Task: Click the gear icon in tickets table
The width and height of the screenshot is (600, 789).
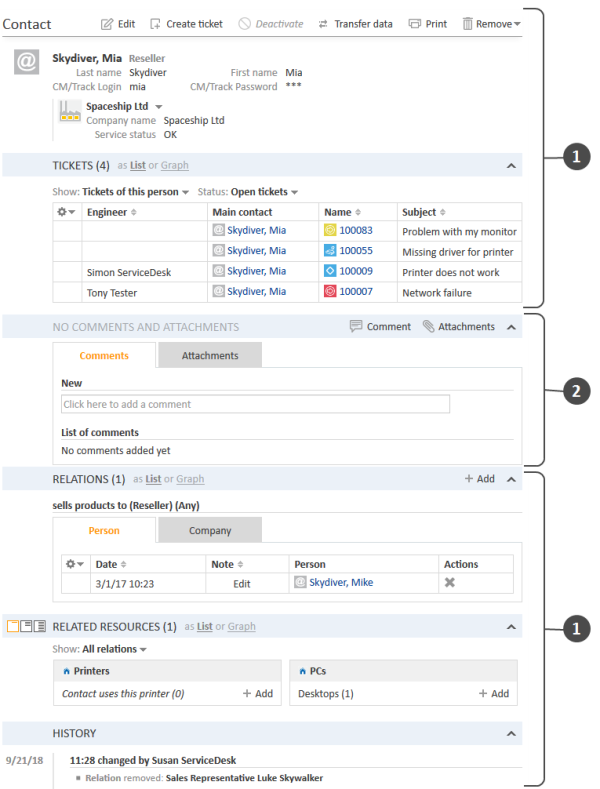Action: [x=67, y=212]
